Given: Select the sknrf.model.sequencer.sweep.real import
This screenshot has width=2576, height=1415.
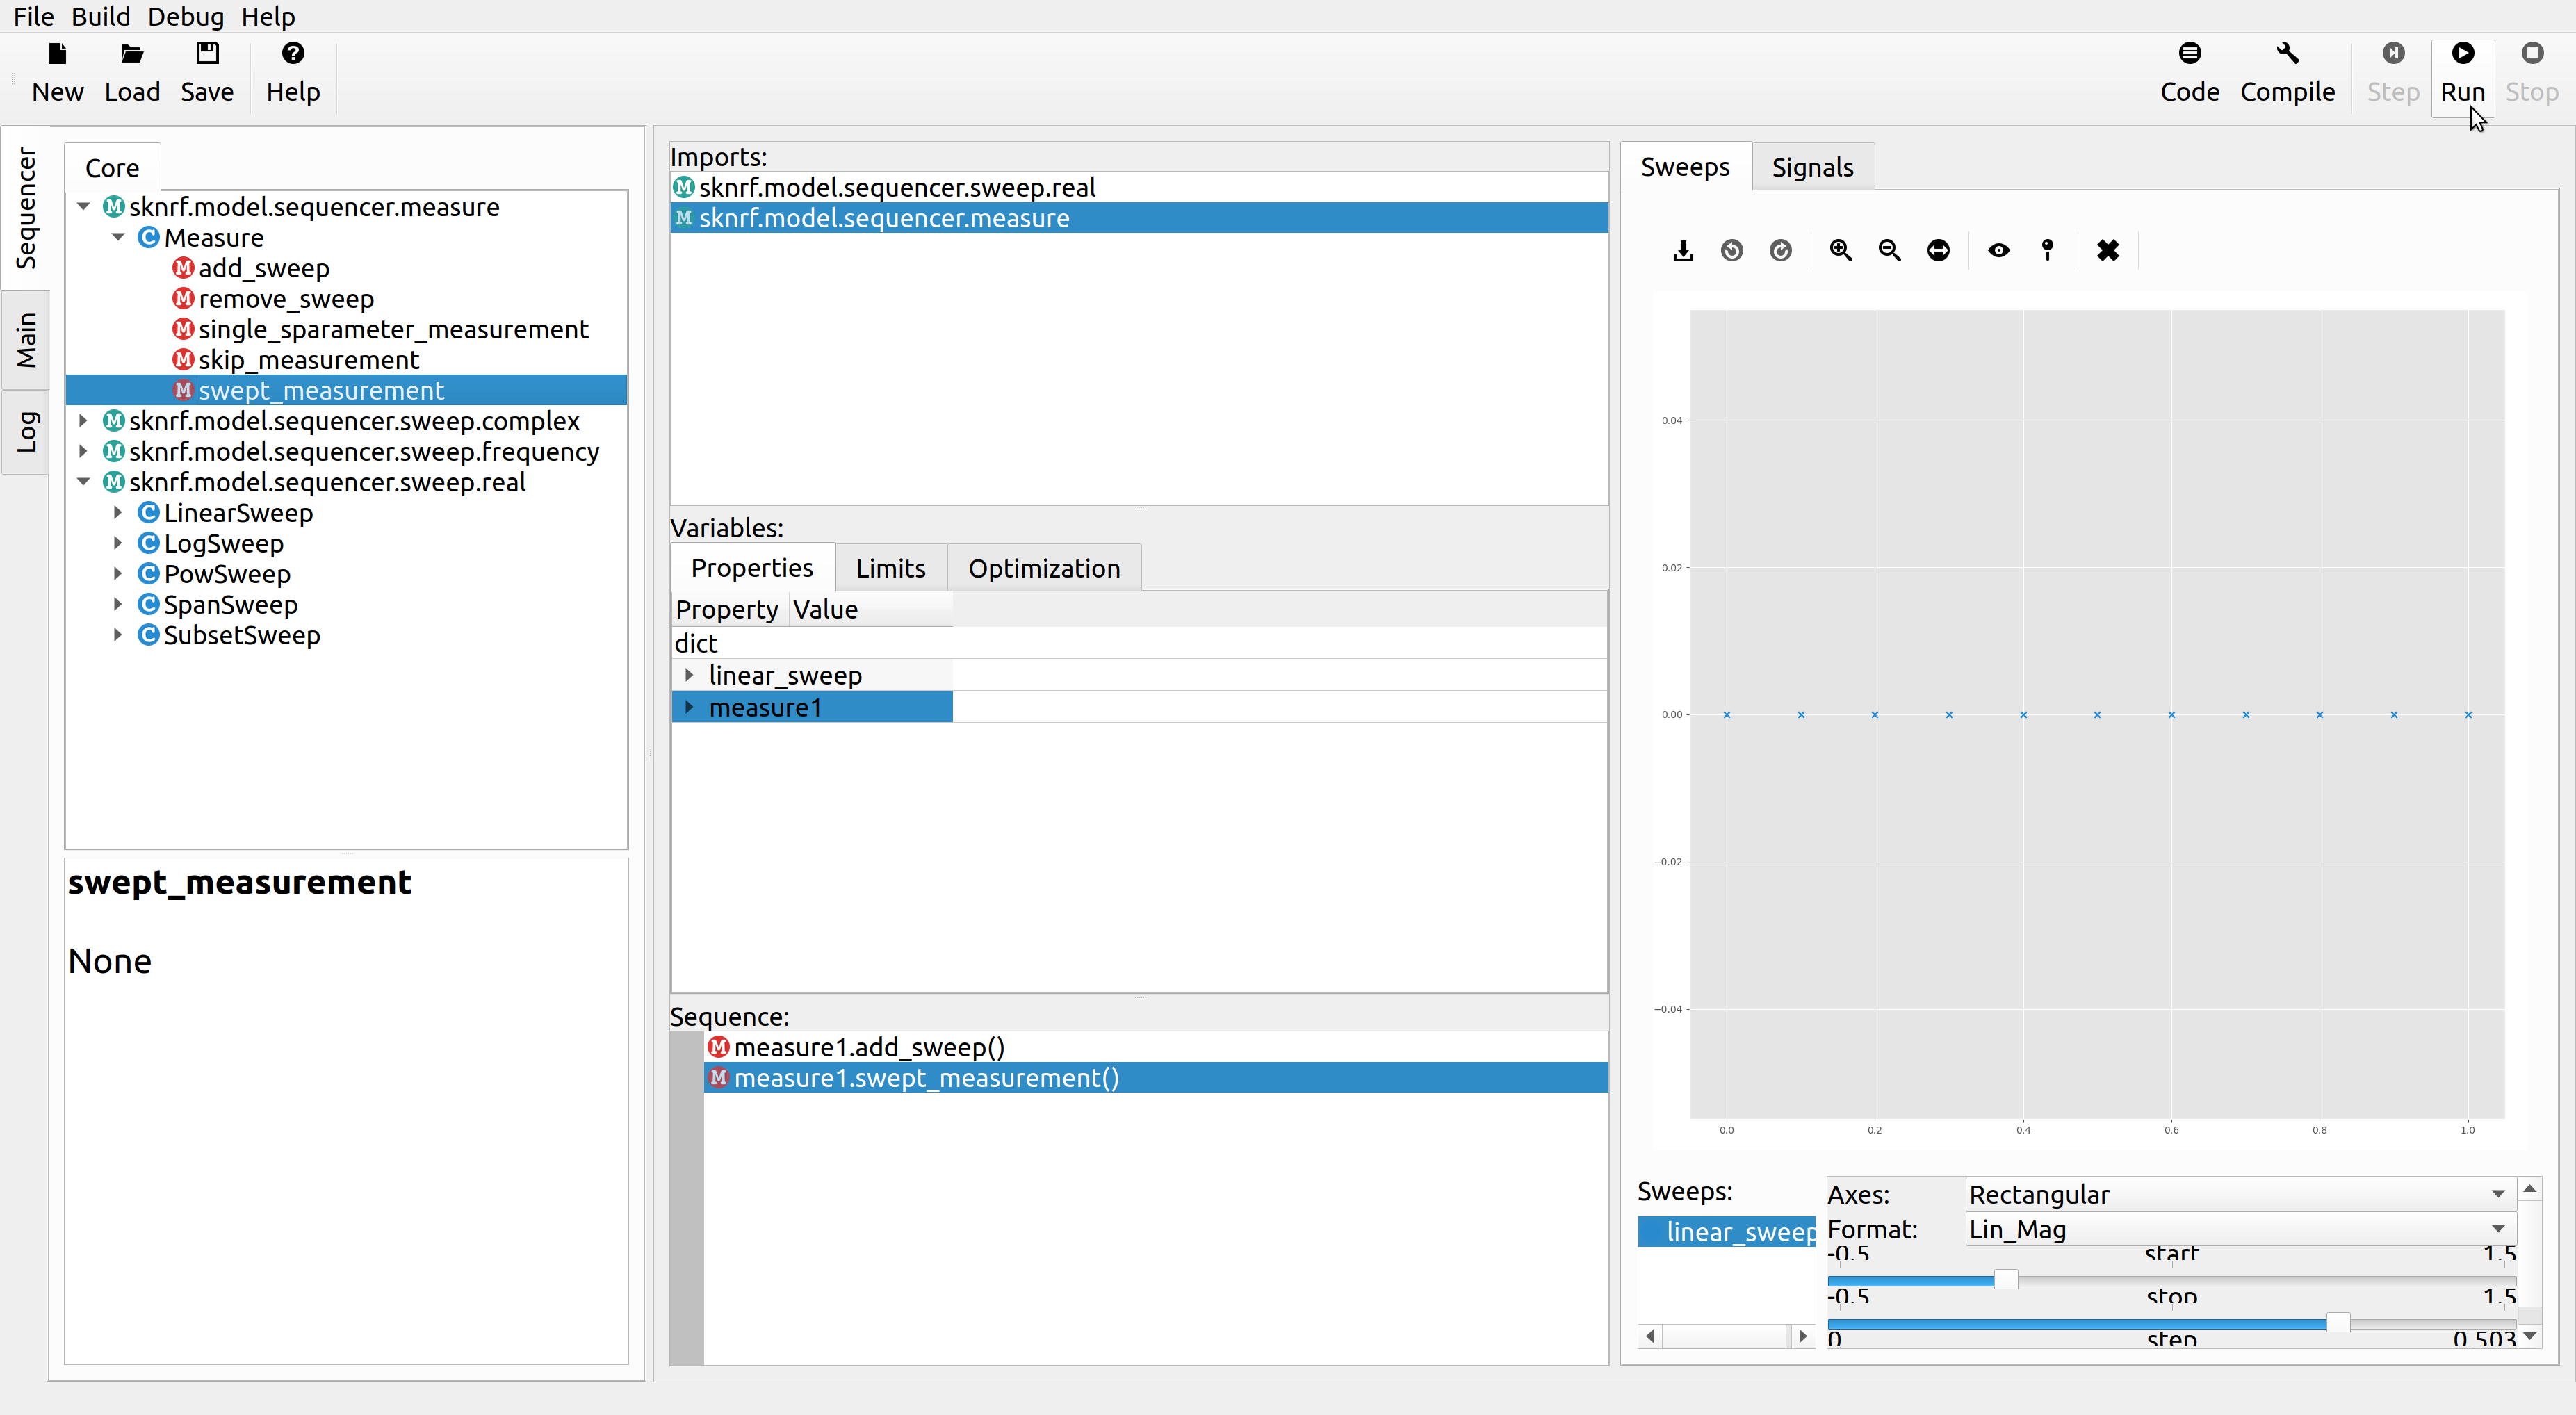Looking at the screenshot, I should click(1139, 187).
